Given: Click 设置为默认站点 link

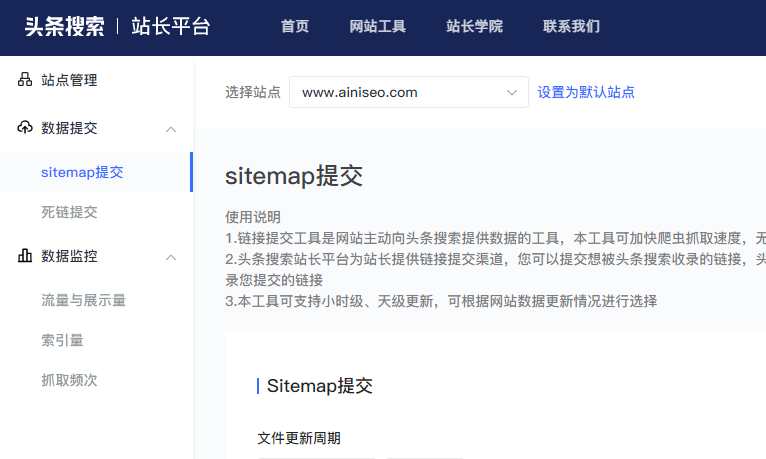Looking at the screenshot, I should coord(586,92).
